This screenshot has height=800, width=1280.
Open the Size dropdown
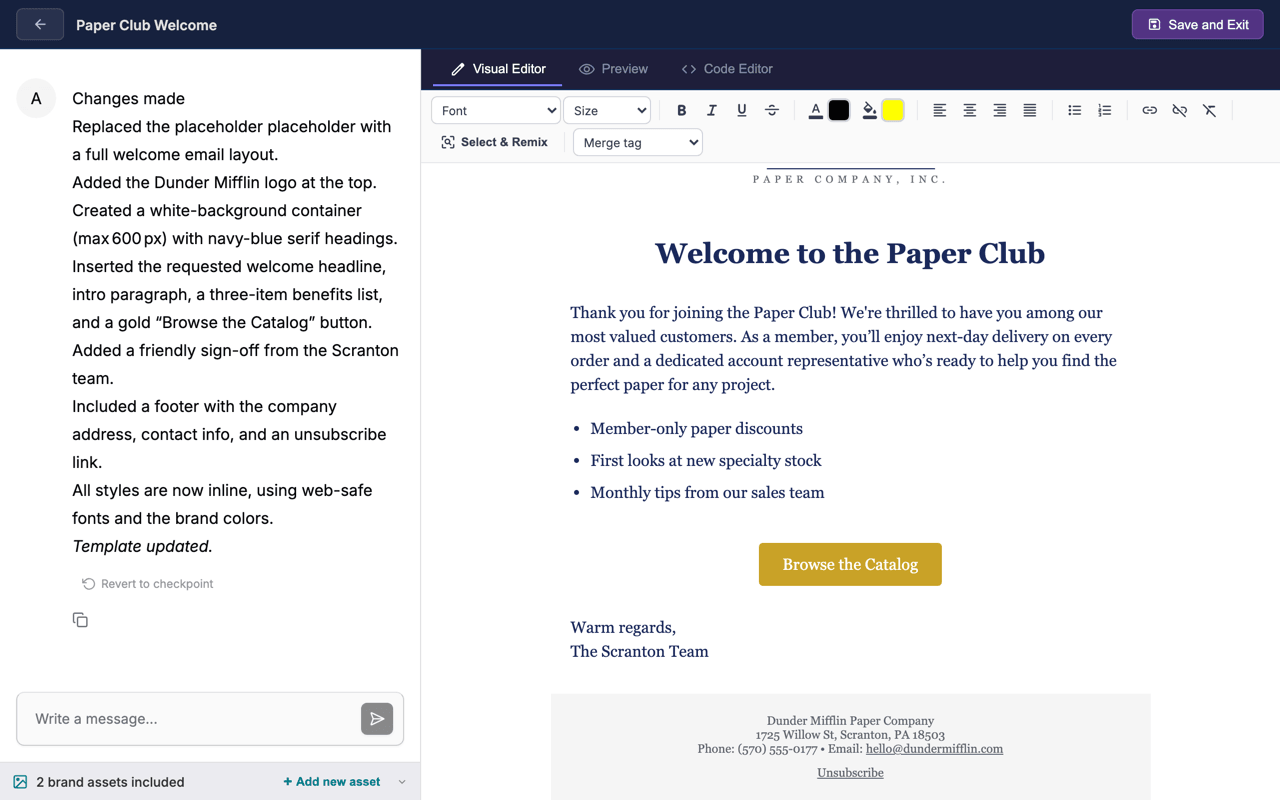pyautogui.click(x=607, y=111)
